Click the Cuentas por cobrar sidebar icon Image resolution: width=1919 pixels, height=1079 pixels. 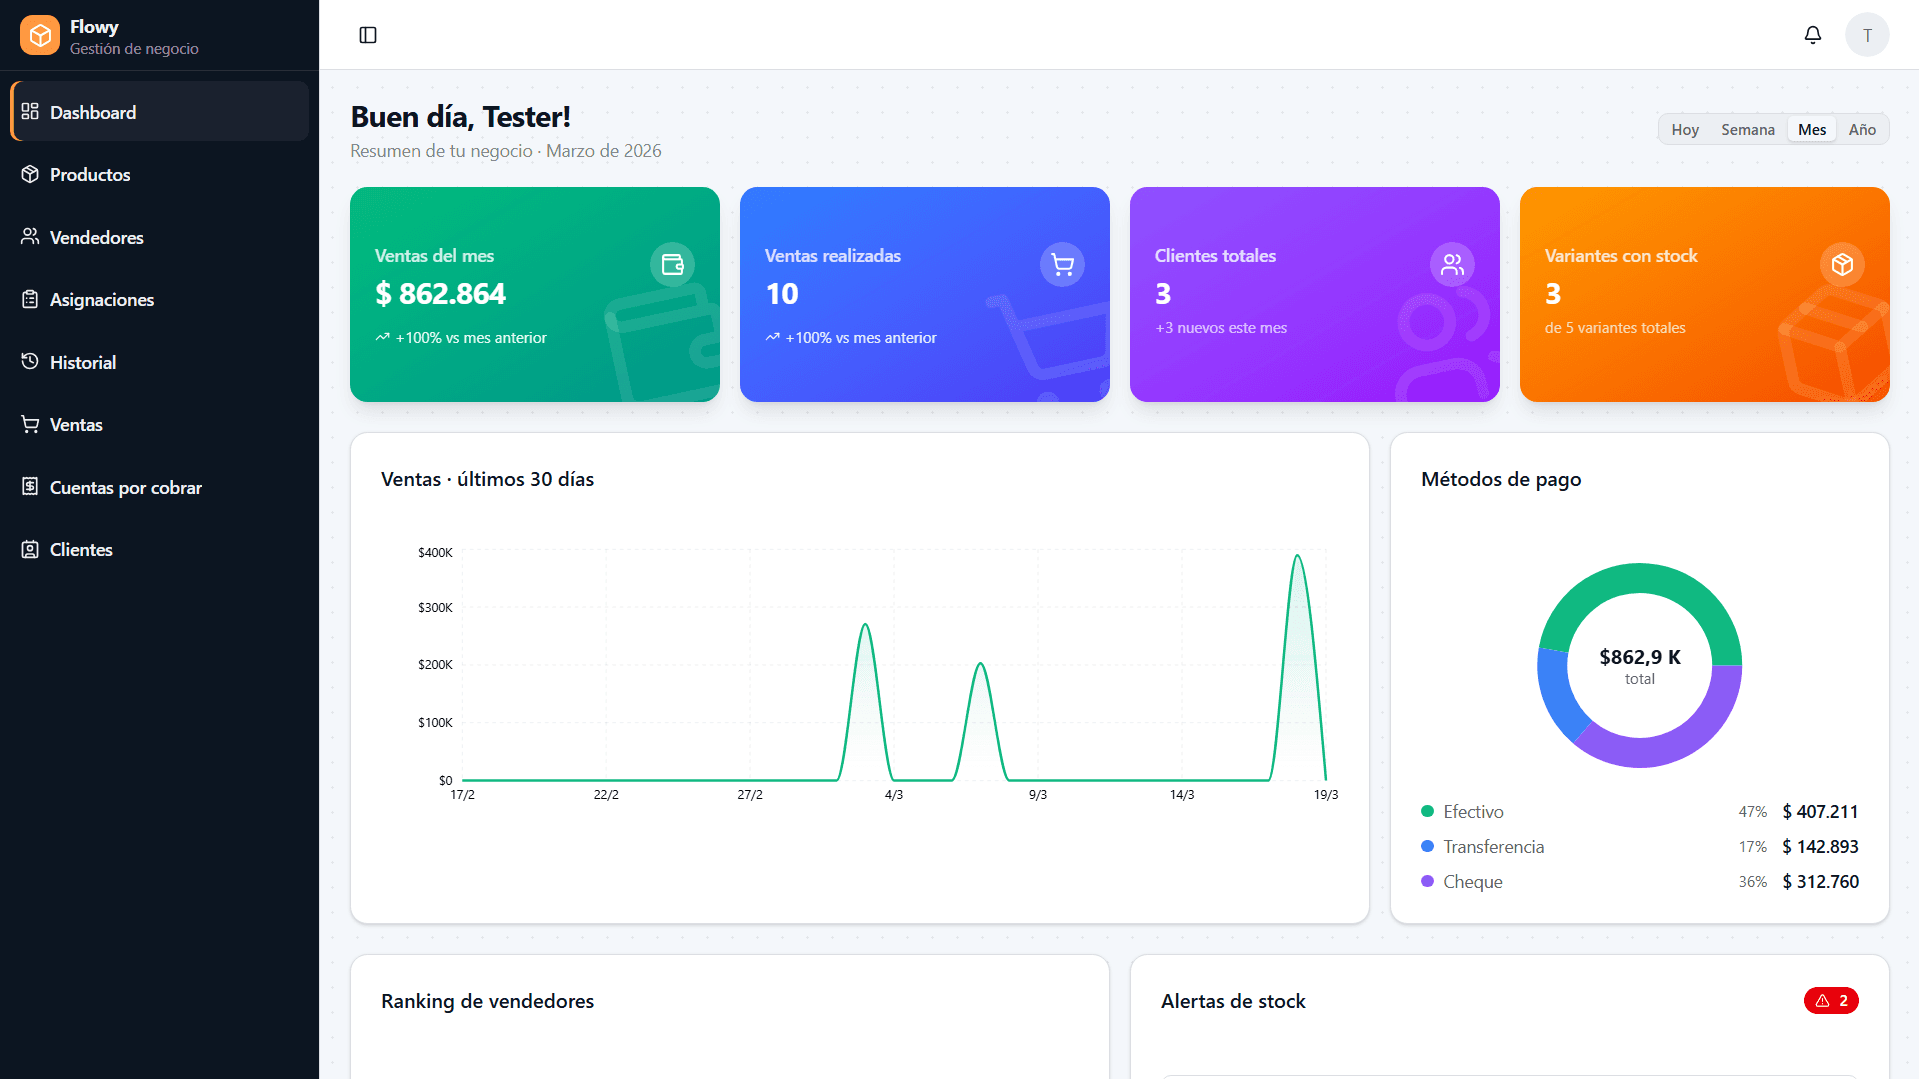tap(30, 487)
